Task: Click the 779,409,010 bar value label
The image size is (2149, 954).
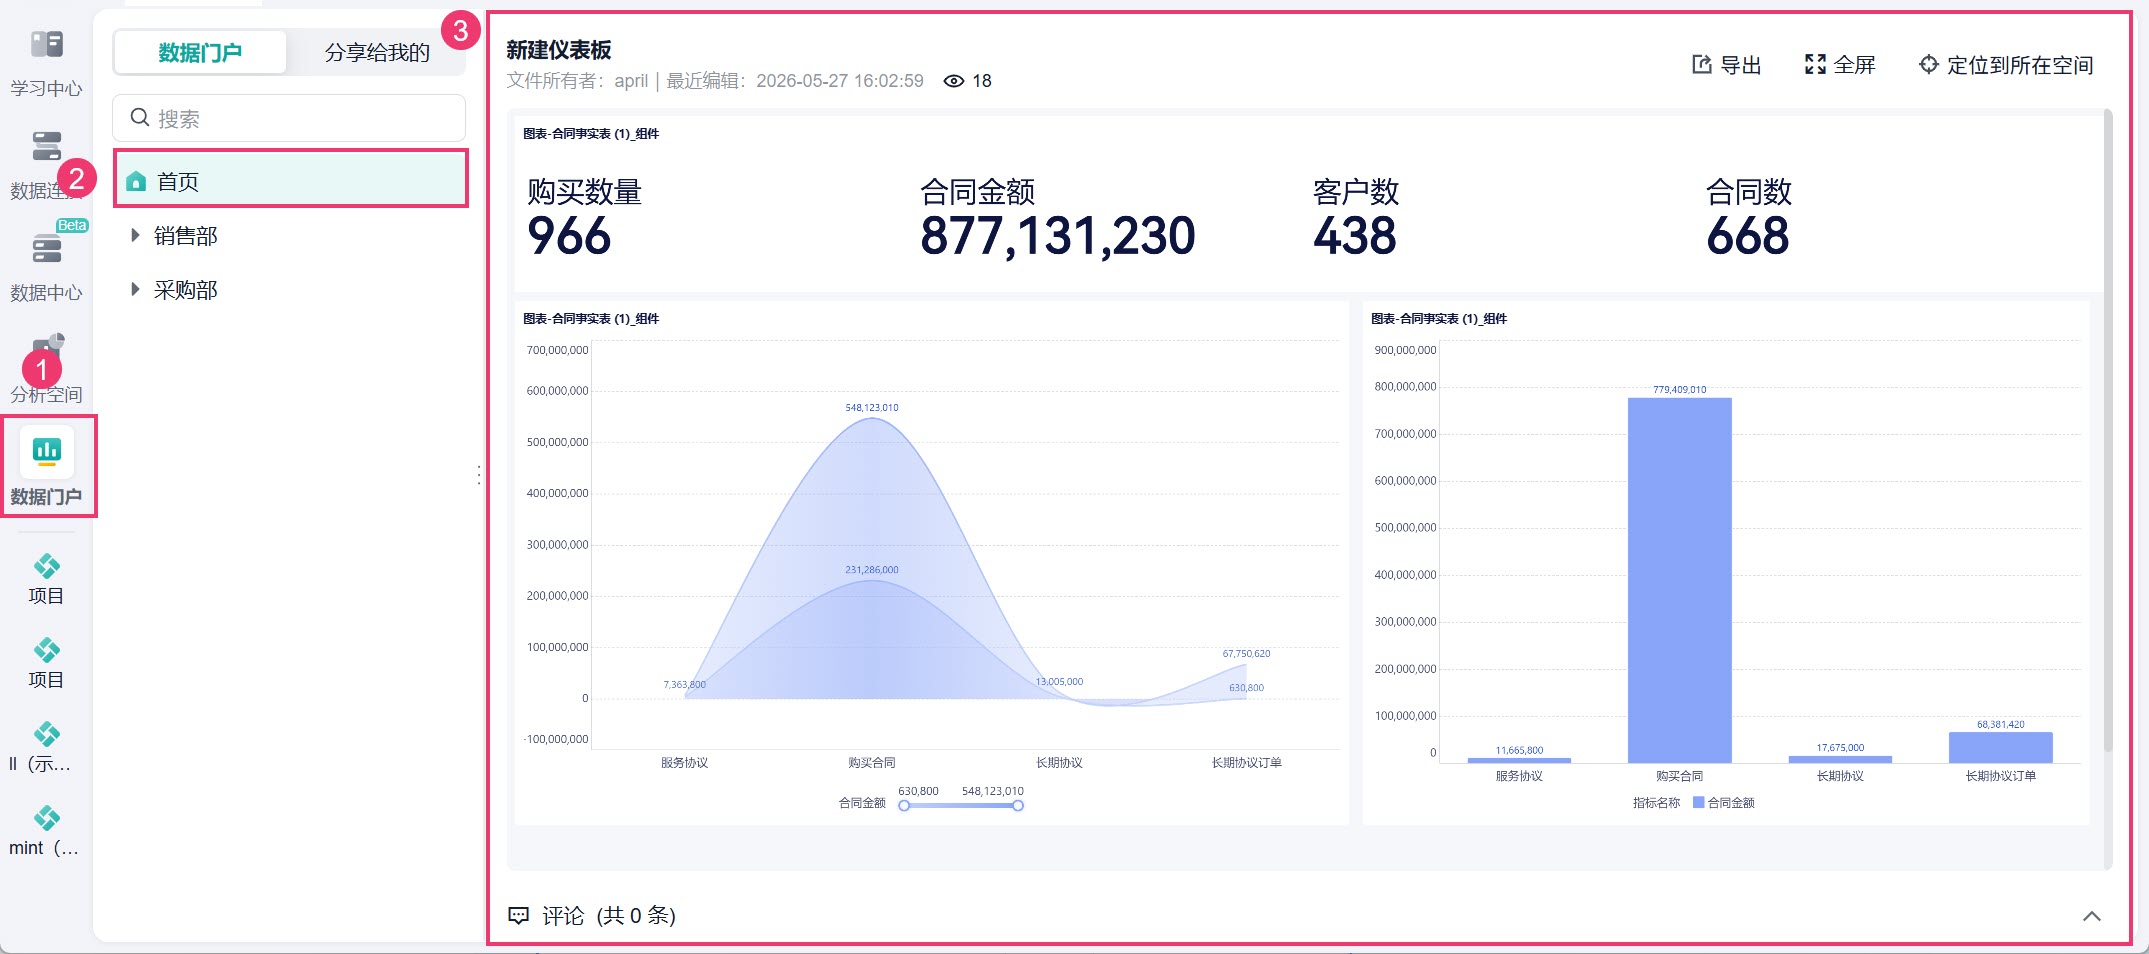Action: (x=1680, y=390)
